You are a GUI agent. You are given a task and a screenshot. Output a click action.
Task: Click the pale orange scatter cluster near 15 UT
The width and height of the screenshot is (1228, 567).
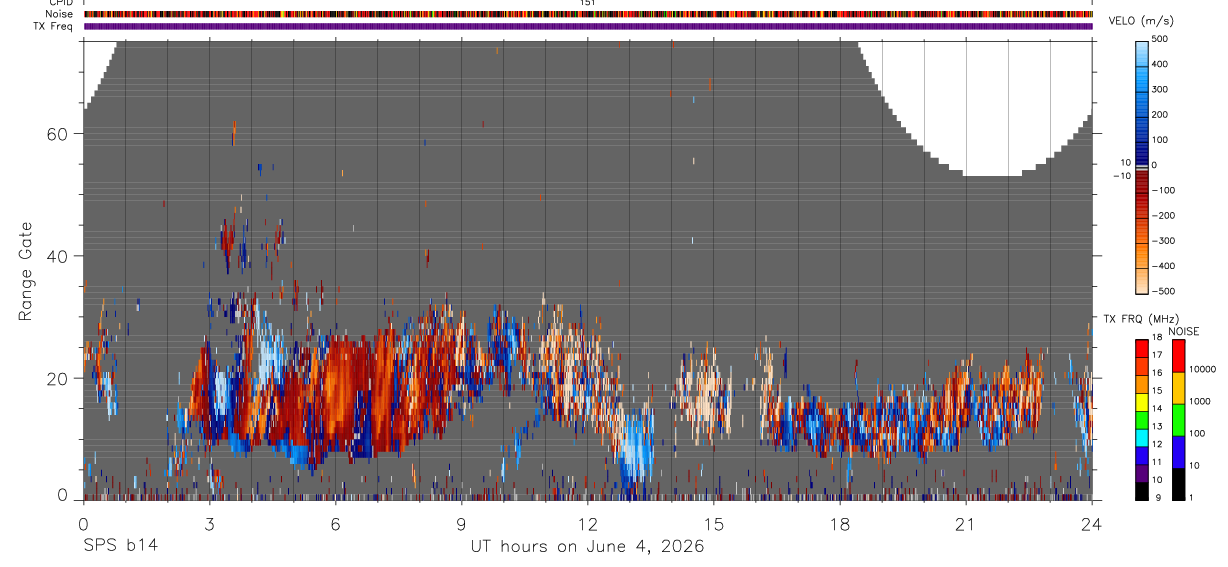click(703, 392)
